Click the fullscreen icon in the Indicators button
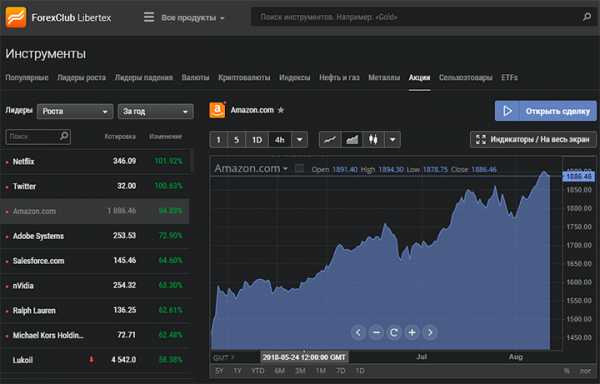Viewport: 600px width, 384px height. click(x=481, y=140)
